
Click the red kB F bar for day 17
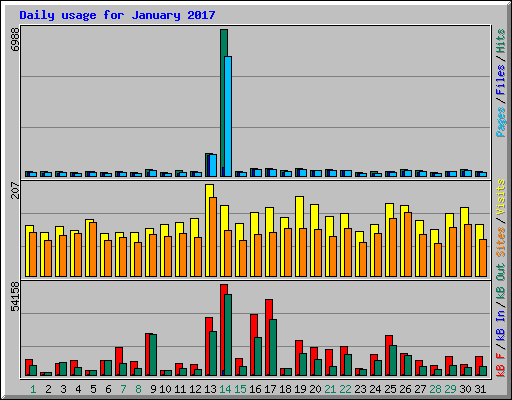pyautogui.click(x=268, y=338)
